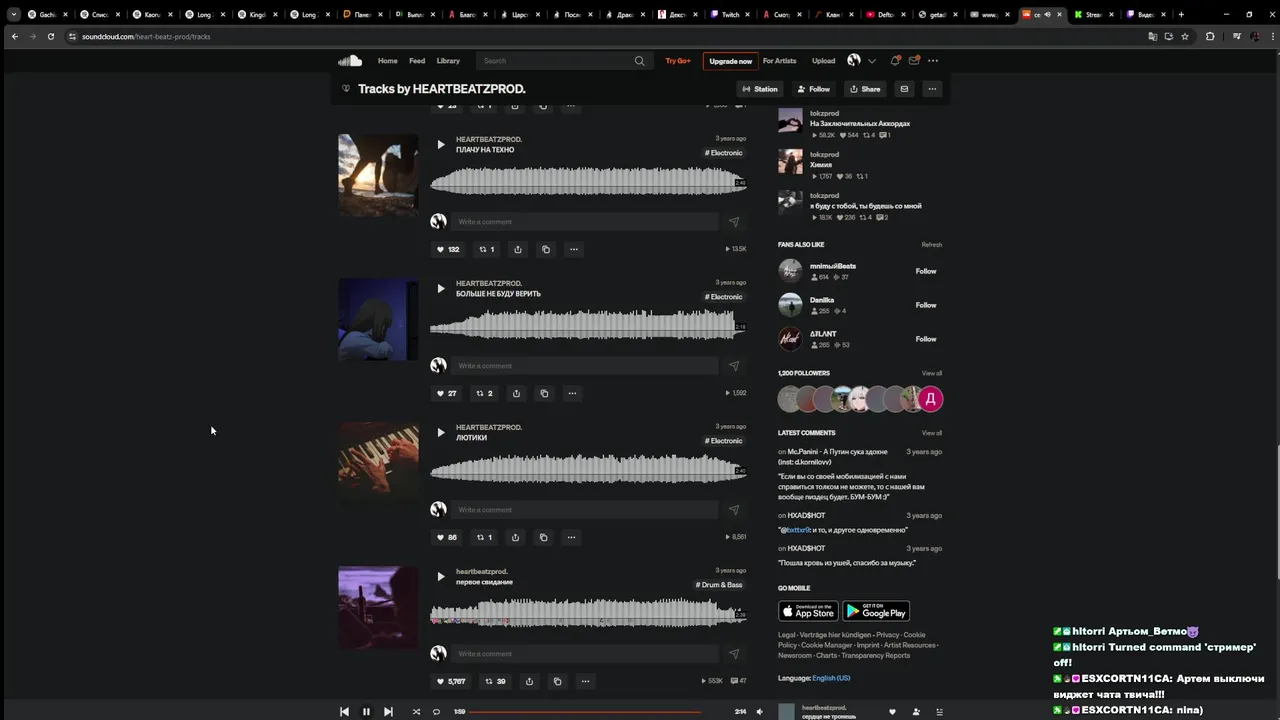Viewport: 1280px width, 720px height.
Task: Click the Upgrade now button
Action: (x=730, y=61)
